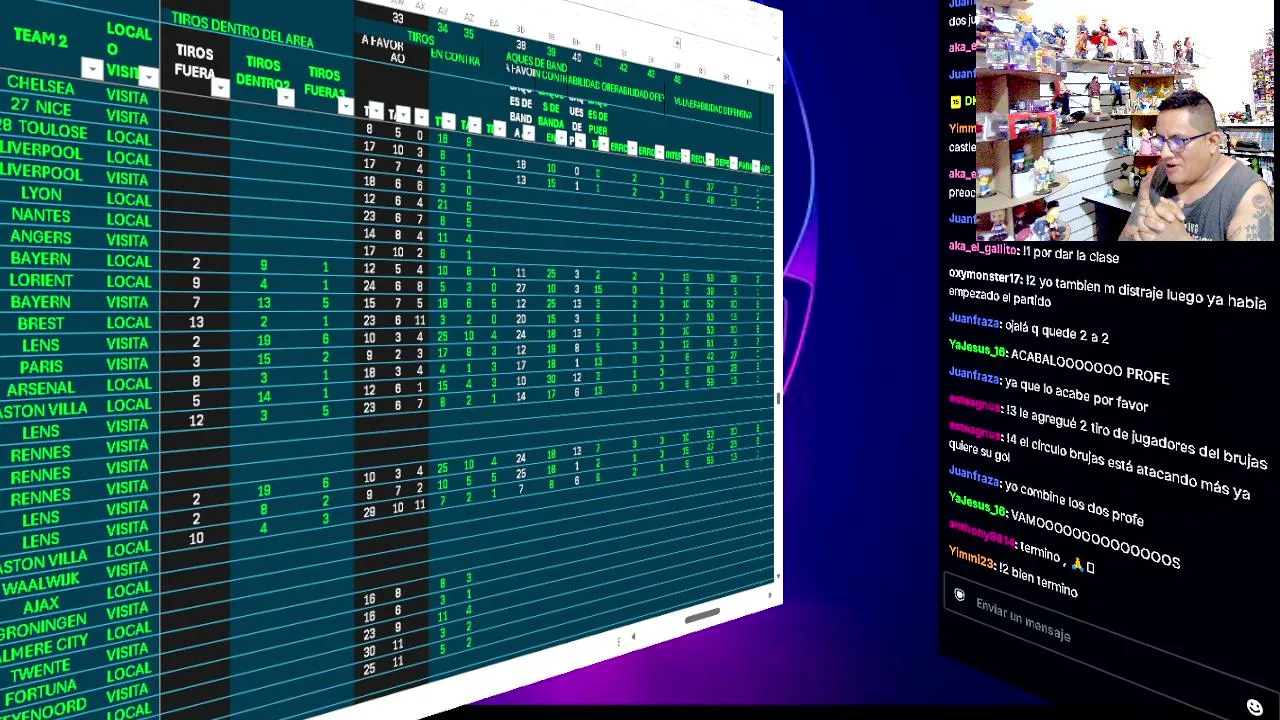Click the TEAM 2 column header

[41, 40]
